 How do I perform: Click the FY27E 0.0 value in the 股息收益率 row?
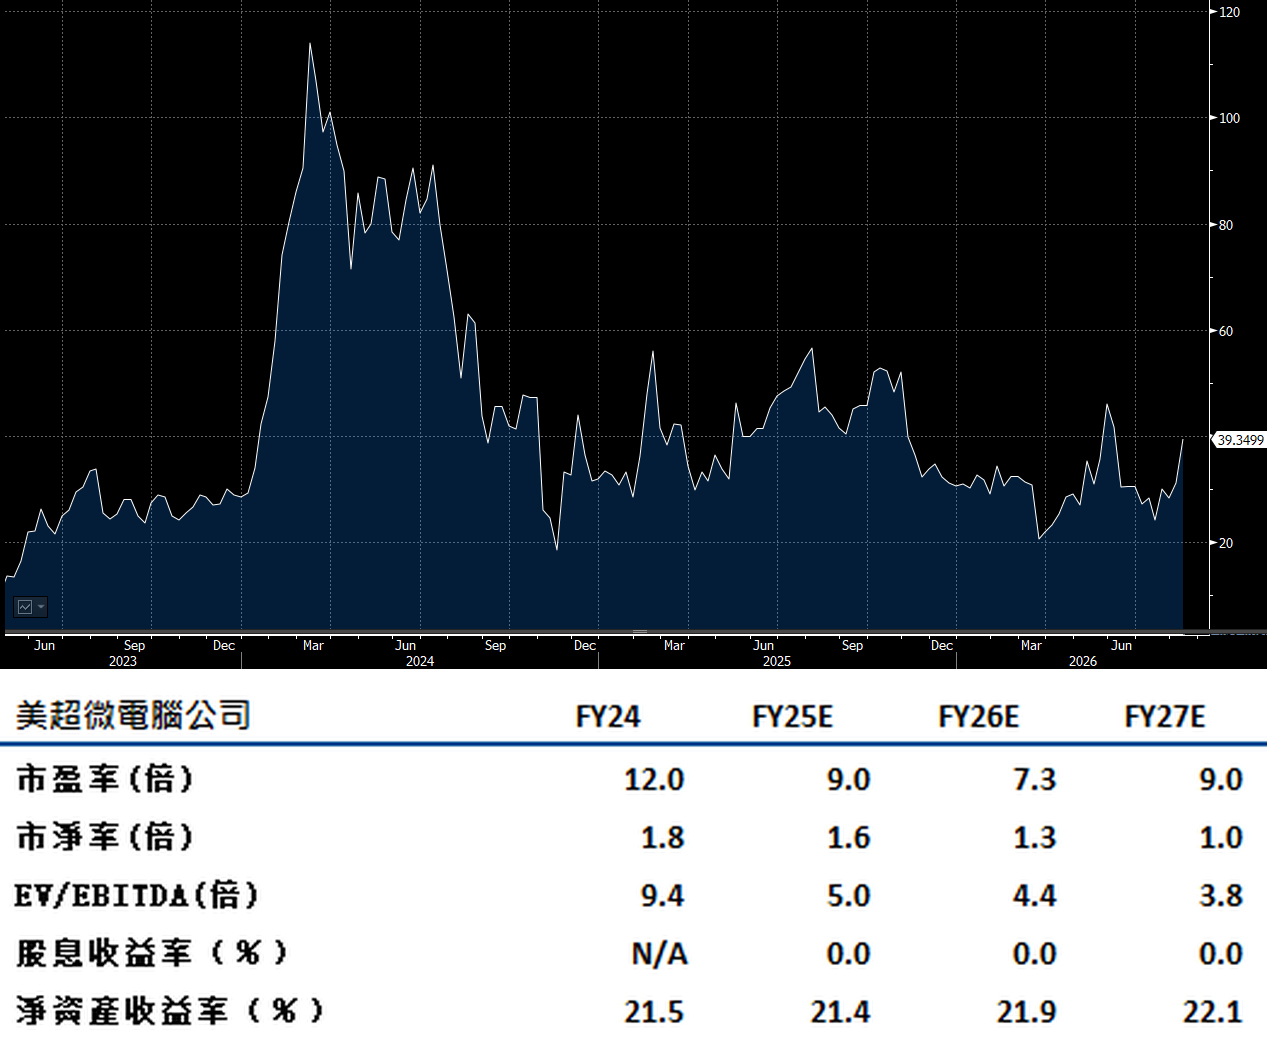pyautogui.click(x=1221, y=953)
